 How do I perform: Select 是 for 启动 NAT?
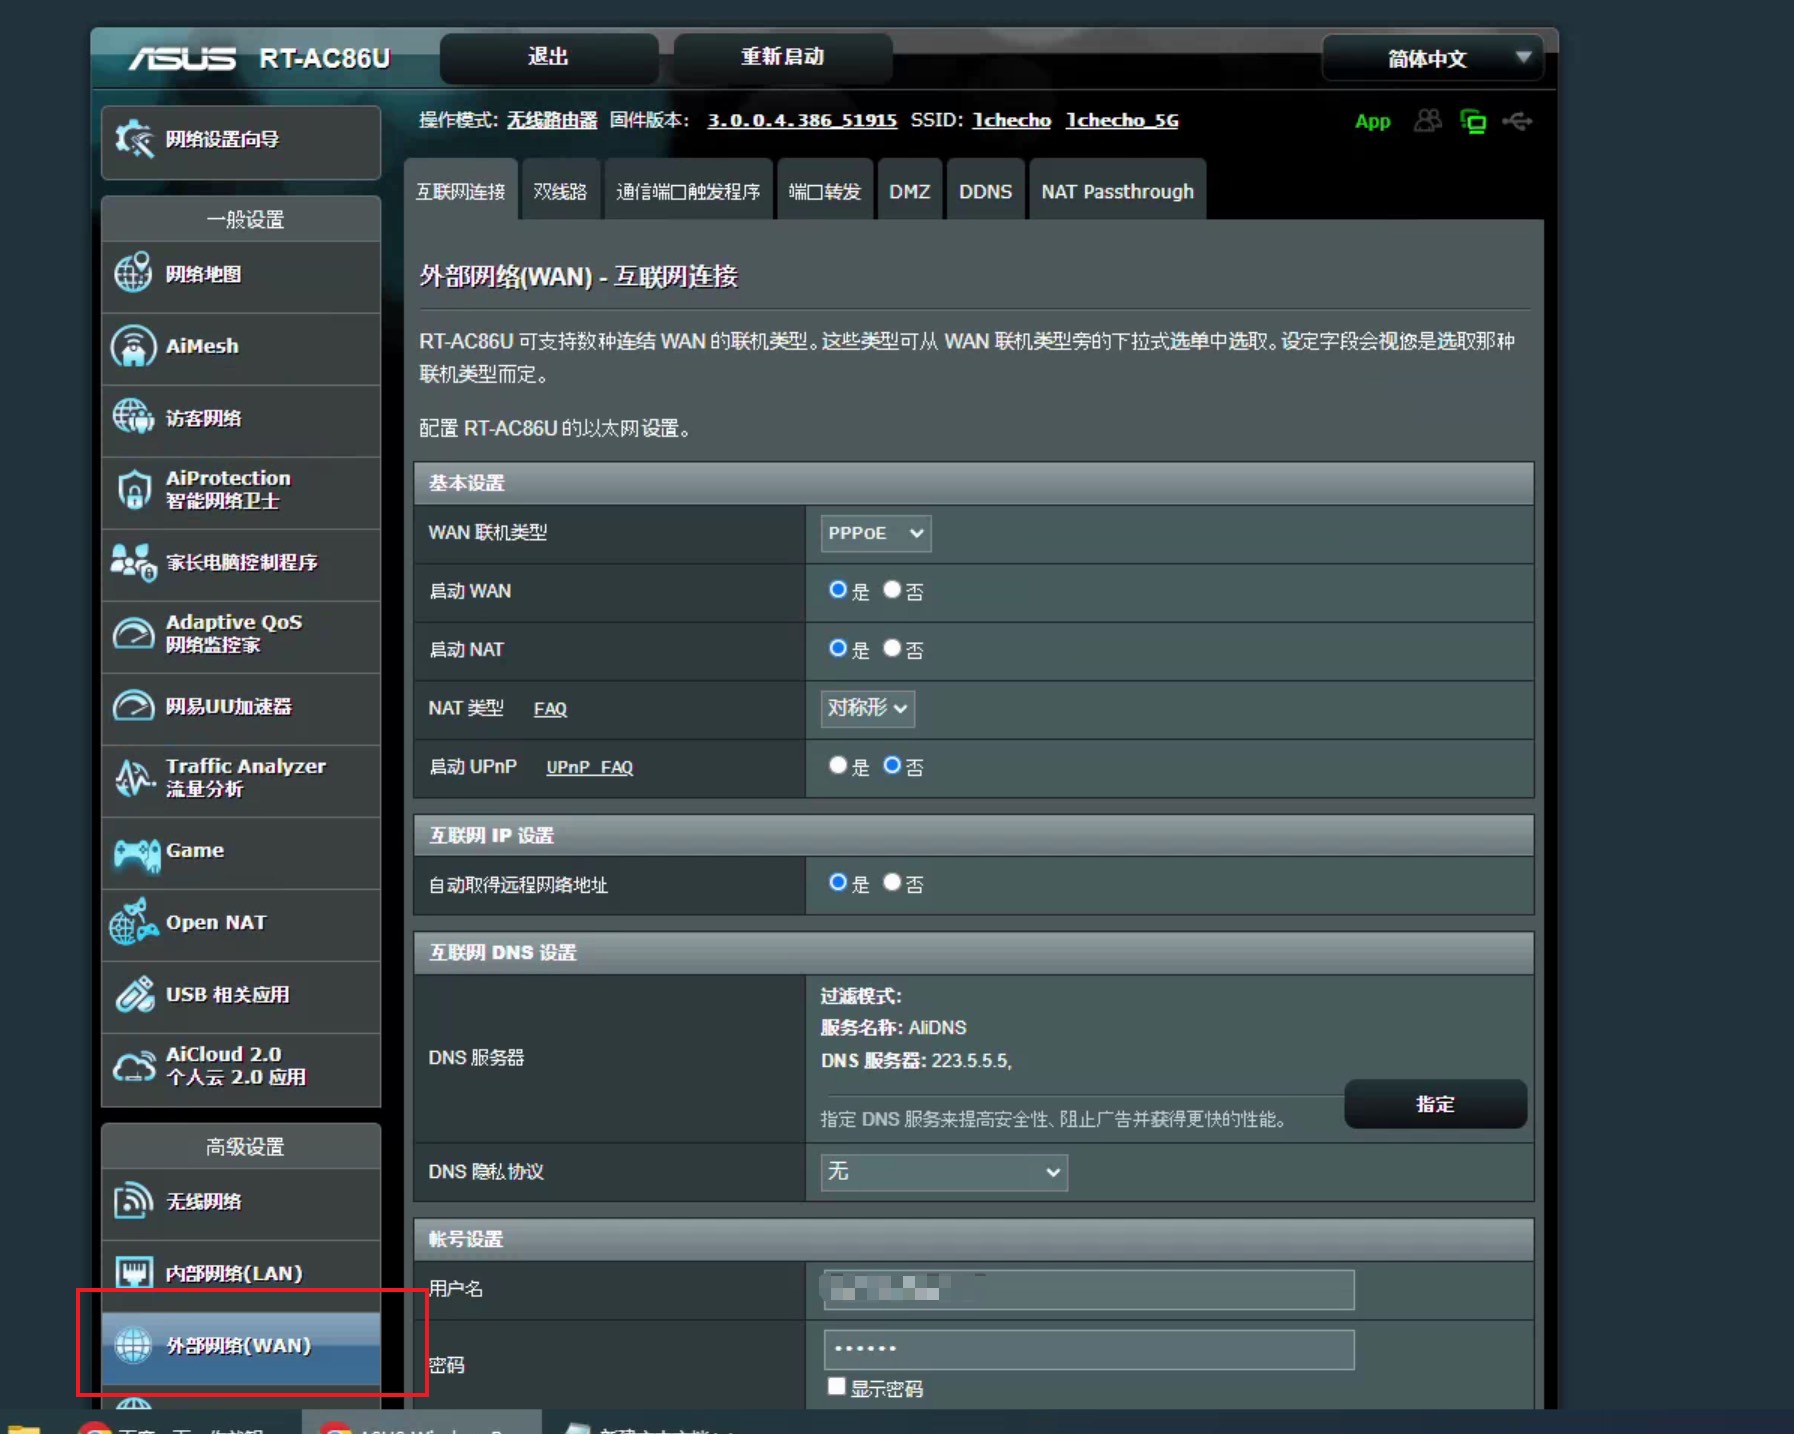(x=838, y=648)
